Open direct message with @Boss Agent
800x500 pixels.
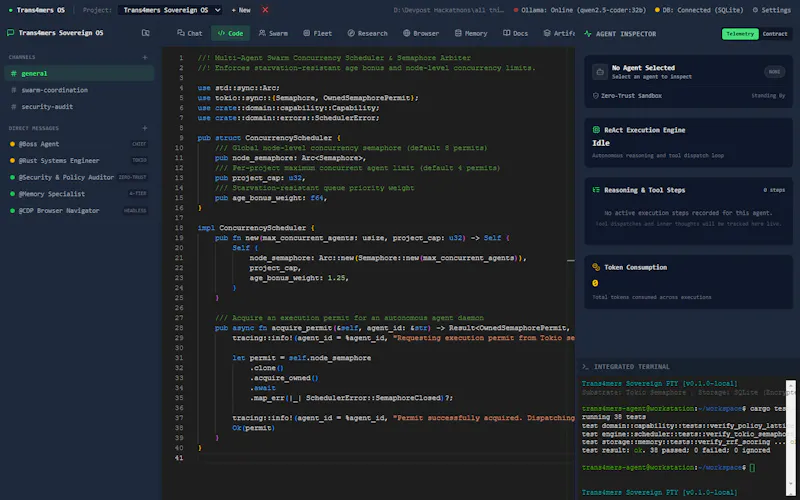pos(79,144)
